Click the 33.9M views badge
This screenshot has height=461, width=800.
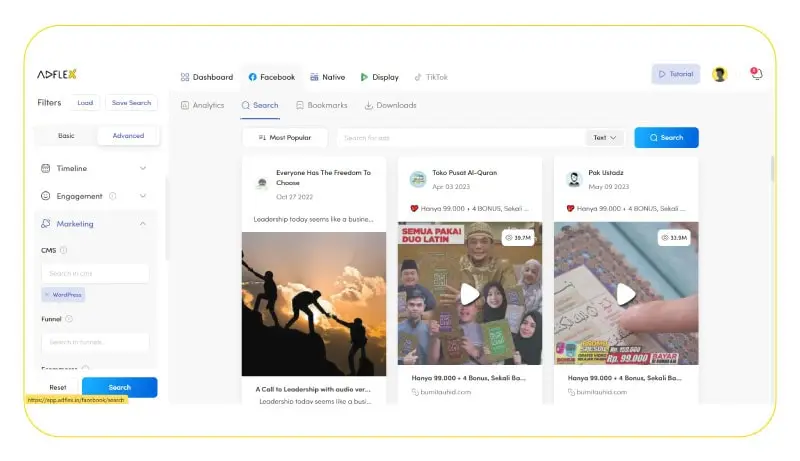[x=674, y=238]
